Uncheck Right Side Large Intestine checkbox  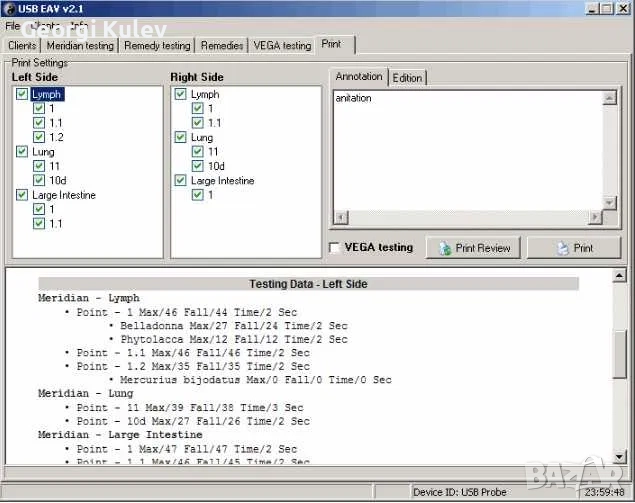pos(181,181)
